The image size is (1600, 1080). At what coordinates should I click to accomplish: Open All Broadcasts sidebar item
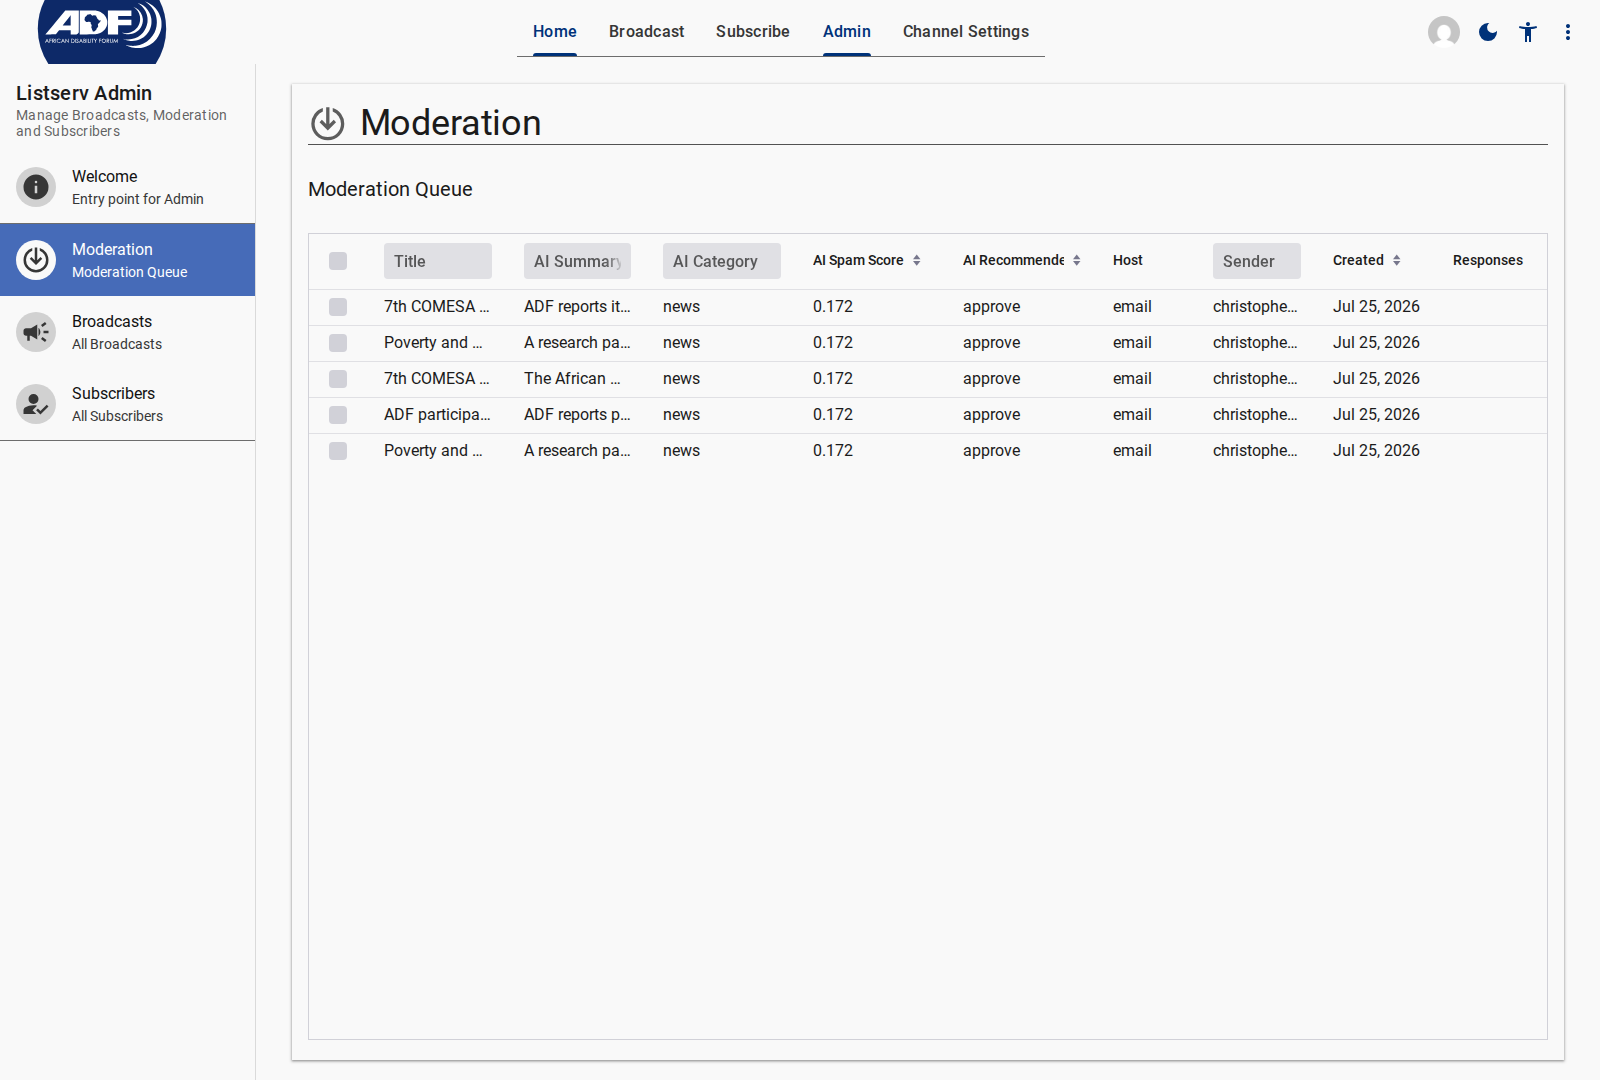point(127,332)
